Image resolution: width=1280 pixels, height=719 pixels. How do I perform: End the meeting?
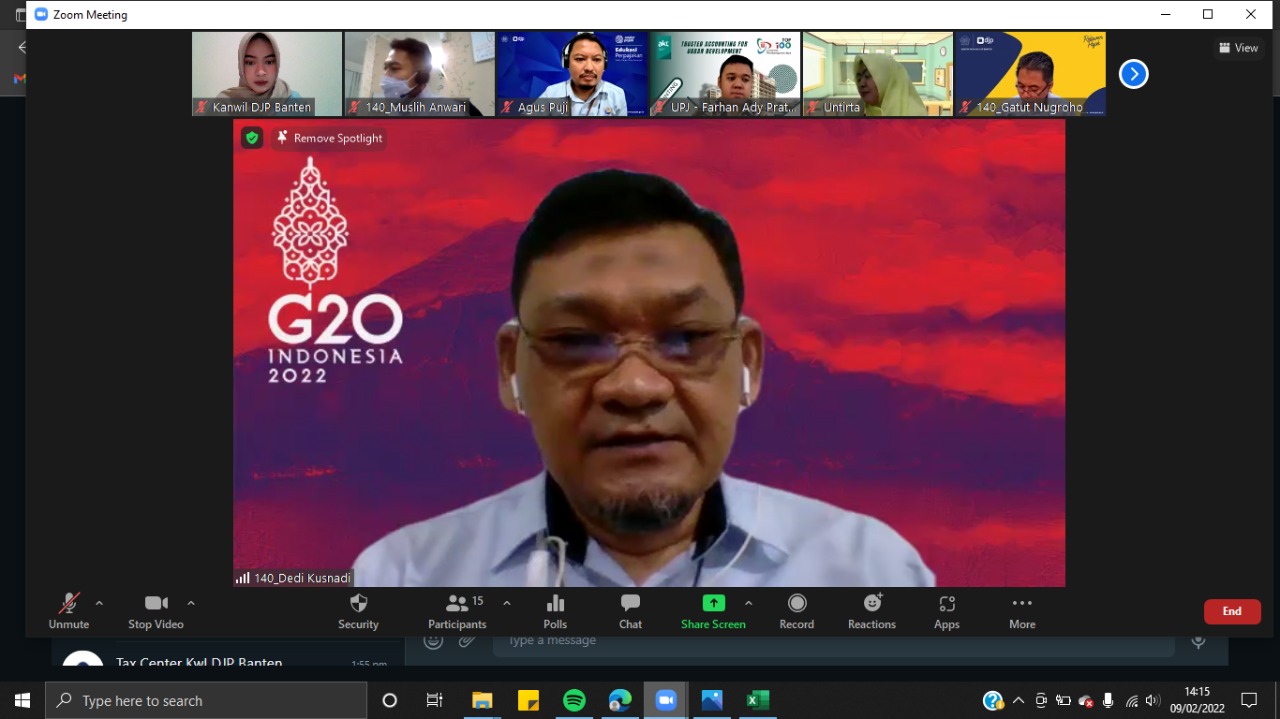1232,611
